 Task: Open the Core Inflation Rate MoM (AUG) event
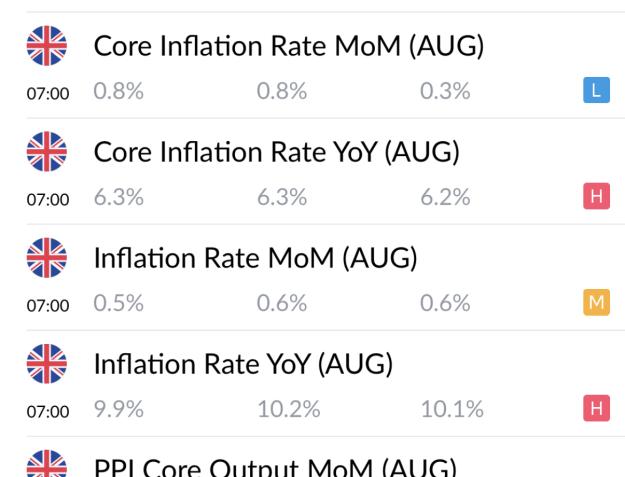(x=289, y=46)
